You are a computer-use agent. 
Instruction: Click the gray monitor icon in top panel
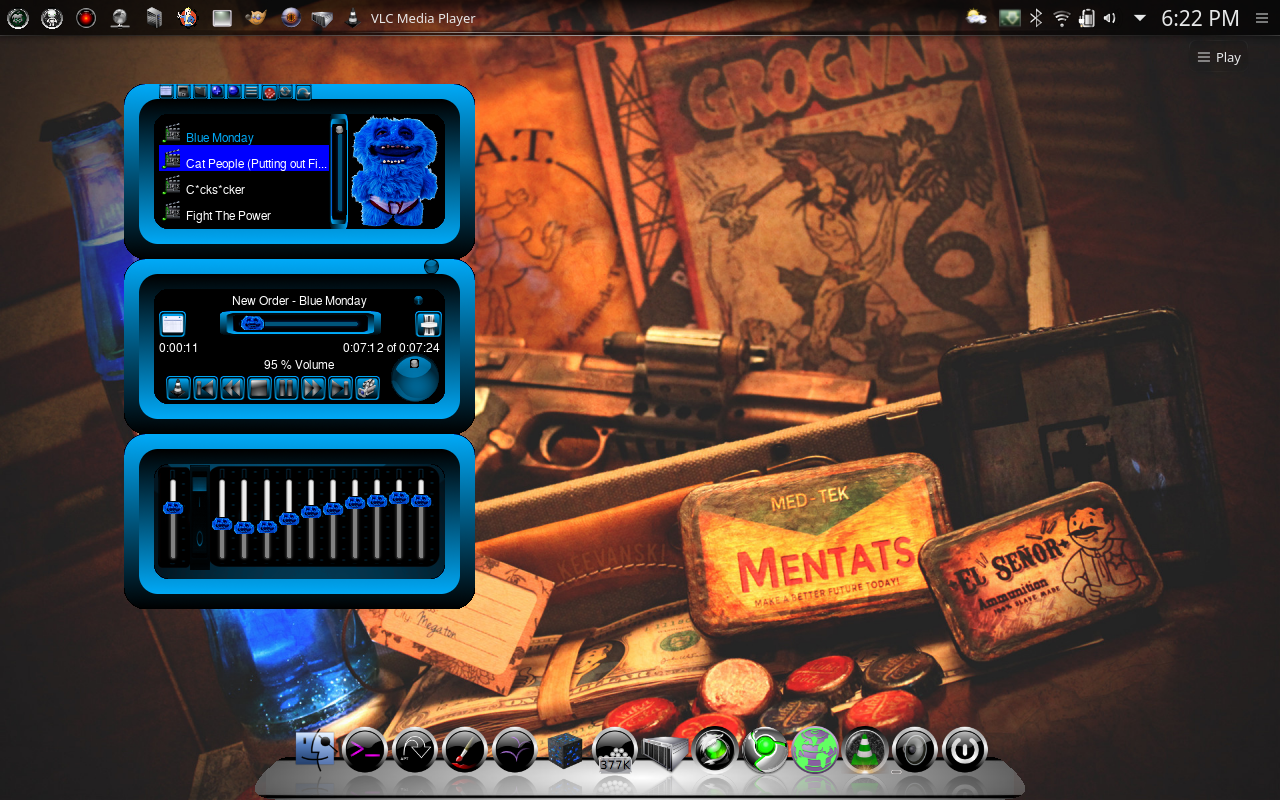click(x=222, y=18)
